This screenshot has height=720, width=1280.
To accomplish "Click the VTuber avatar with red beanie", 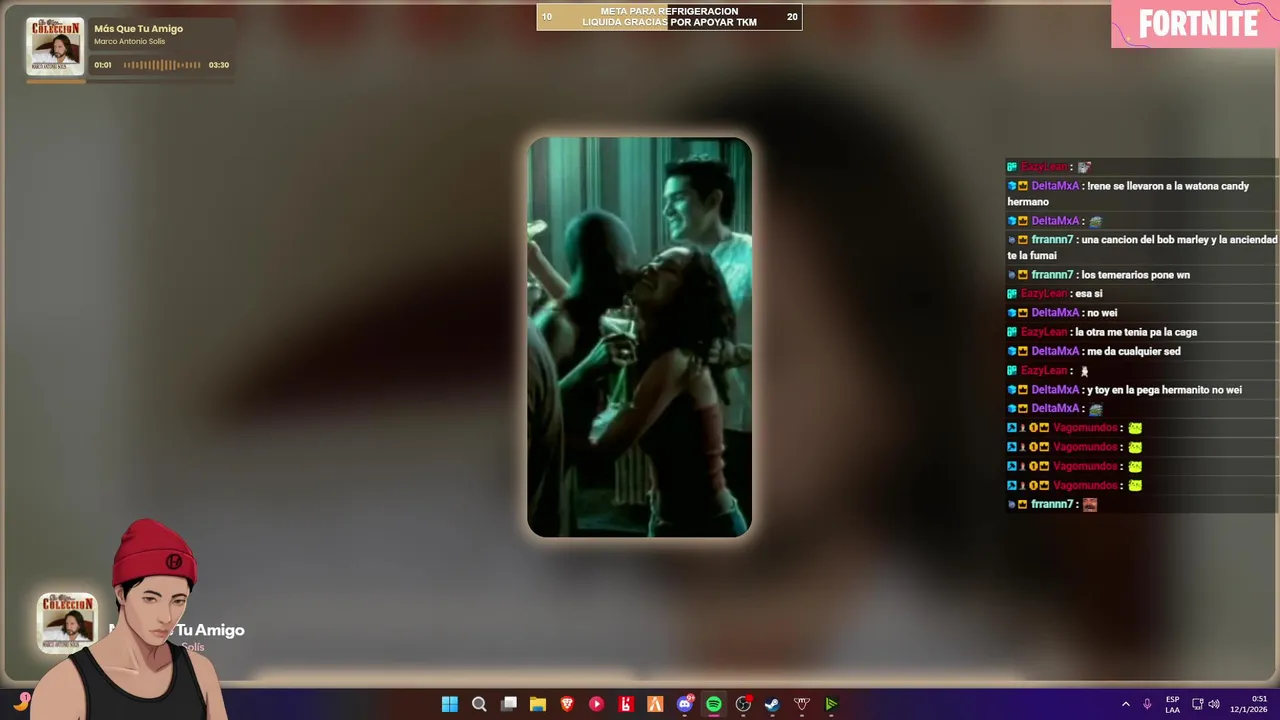I will click(x=145, y=620).
